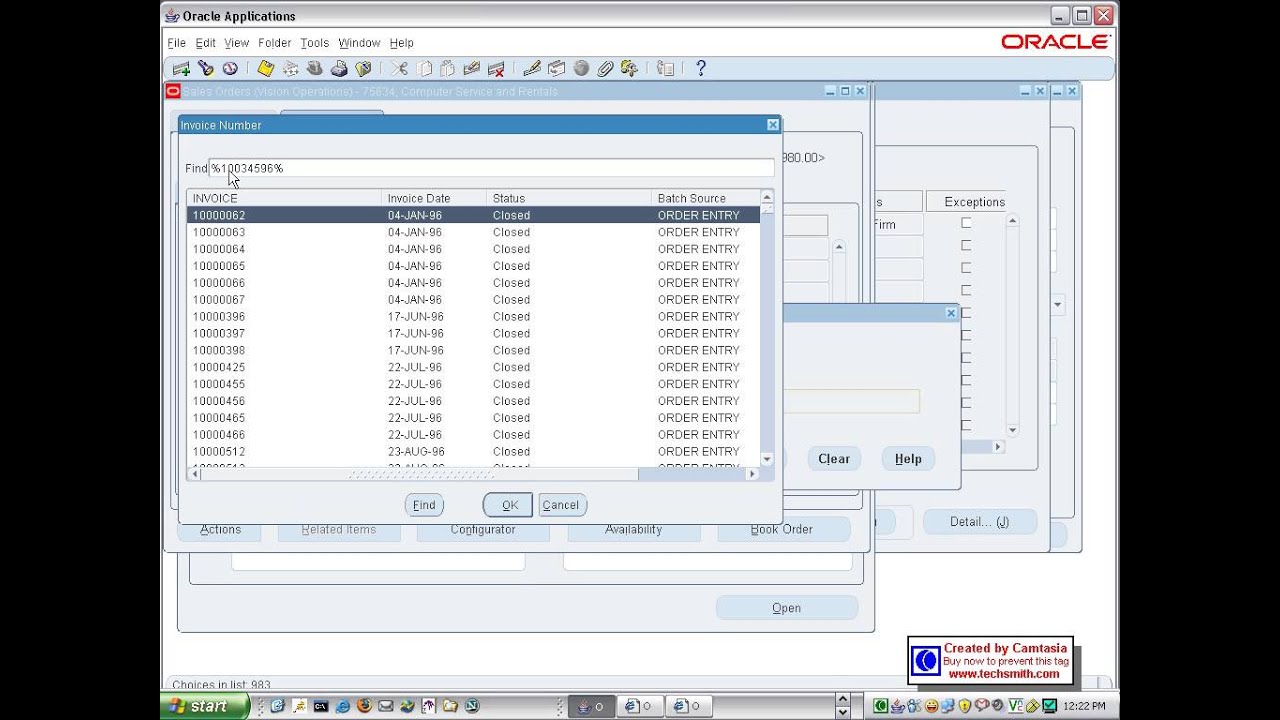Click the Close Form folder icon
This screenshot has width=1280, height=720.
(x=363, y=68)
